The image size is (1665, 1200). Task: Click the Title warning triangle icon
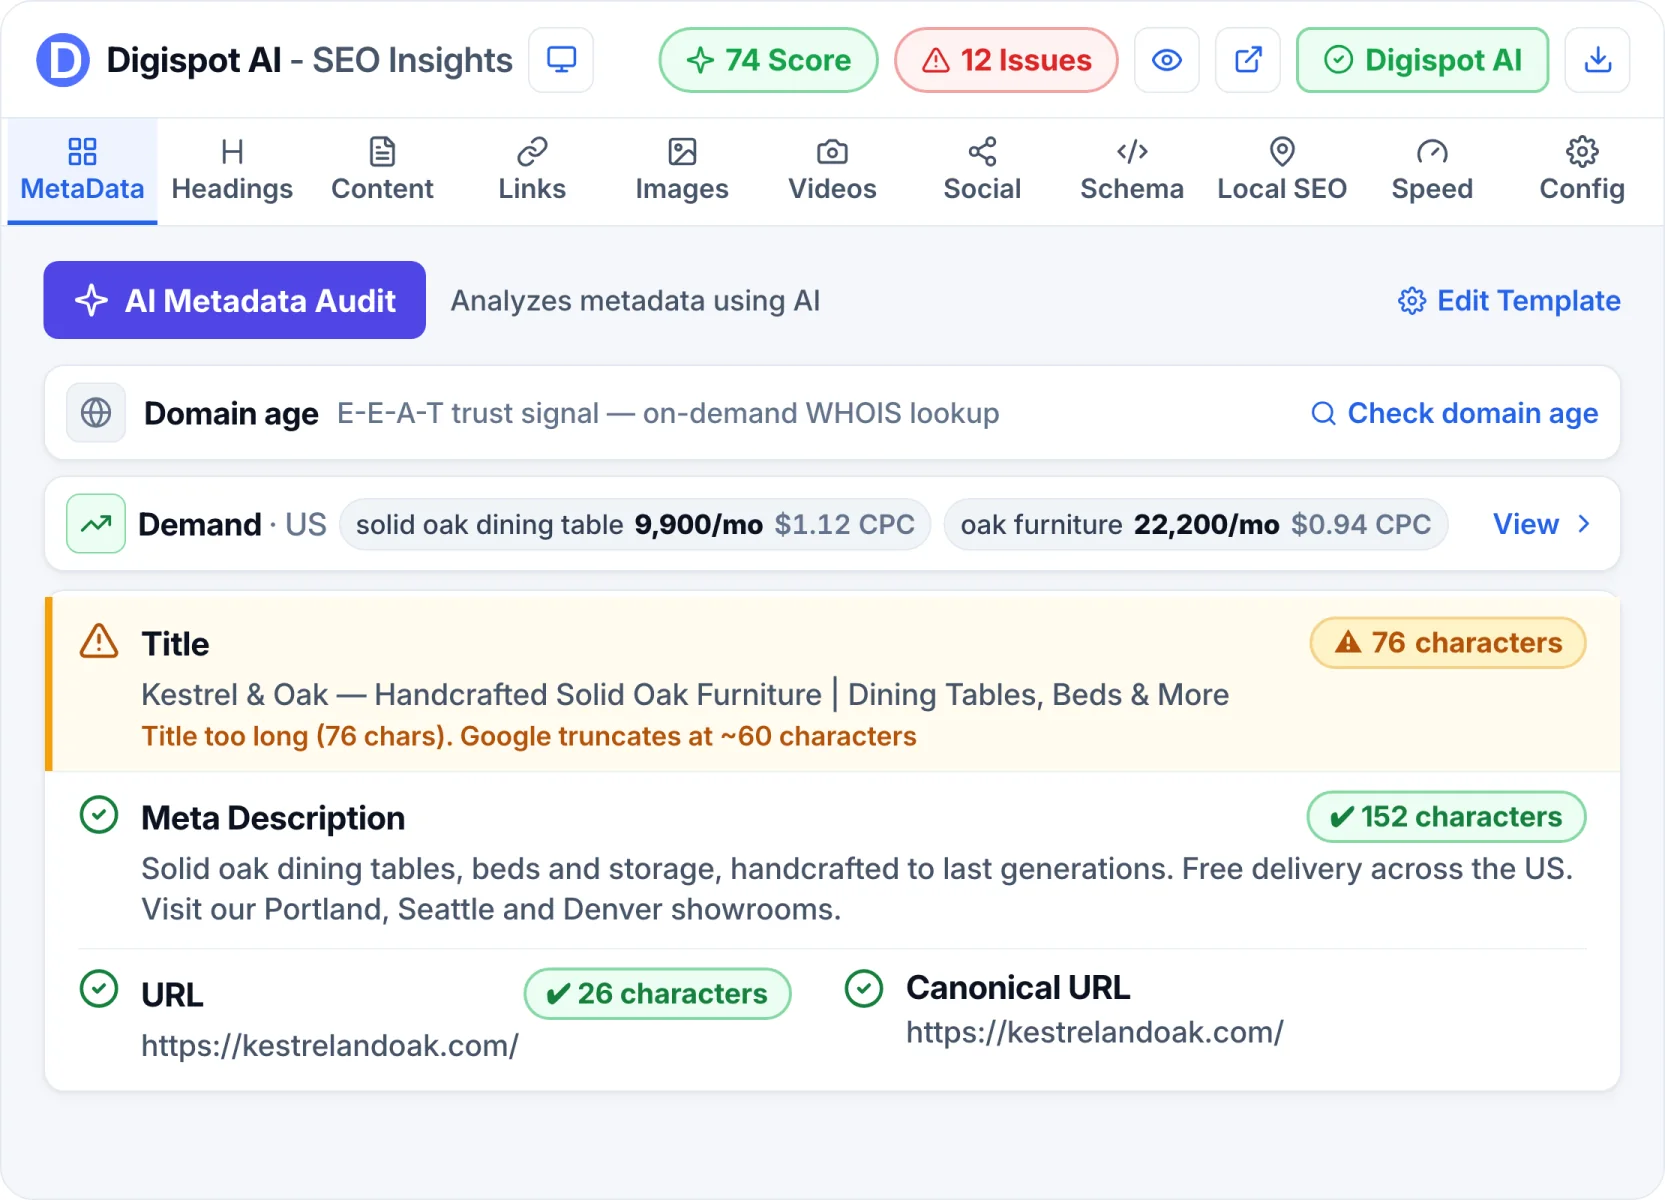(99, 641)
